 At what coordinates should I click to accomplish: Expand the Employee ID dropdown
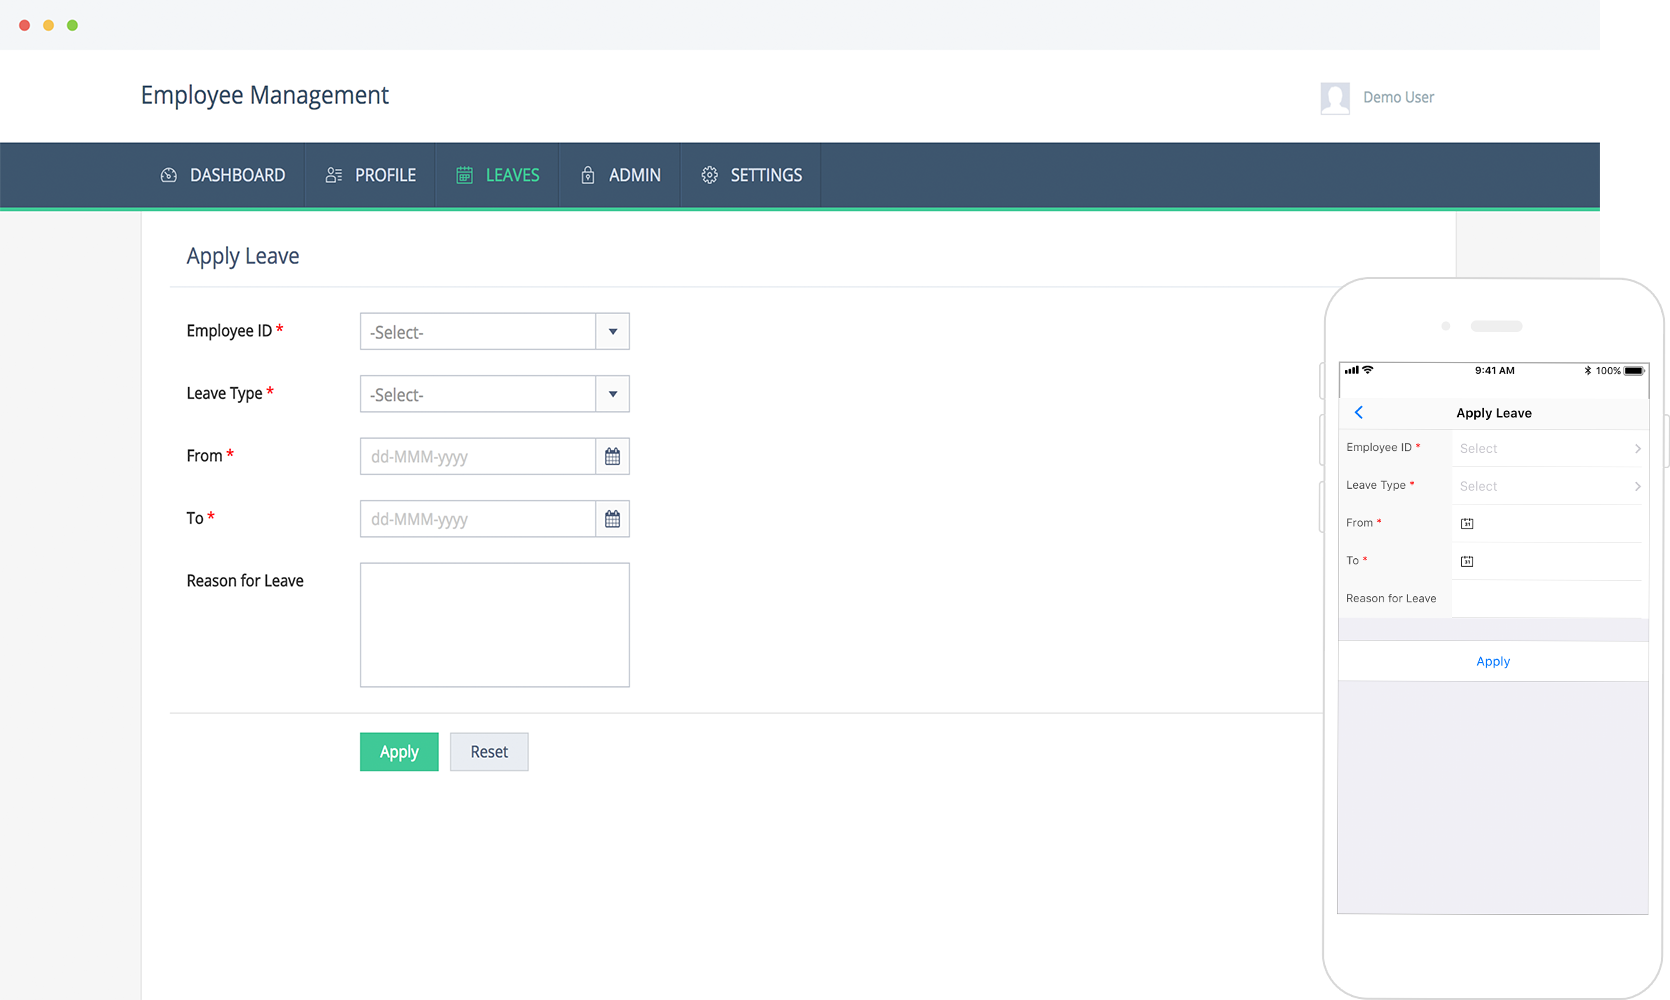[612, 332]
